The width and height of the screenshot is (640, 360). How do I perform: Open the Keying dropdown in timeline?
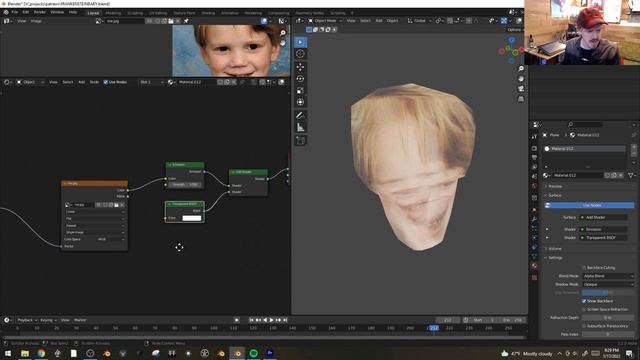(x=48, y=320)
